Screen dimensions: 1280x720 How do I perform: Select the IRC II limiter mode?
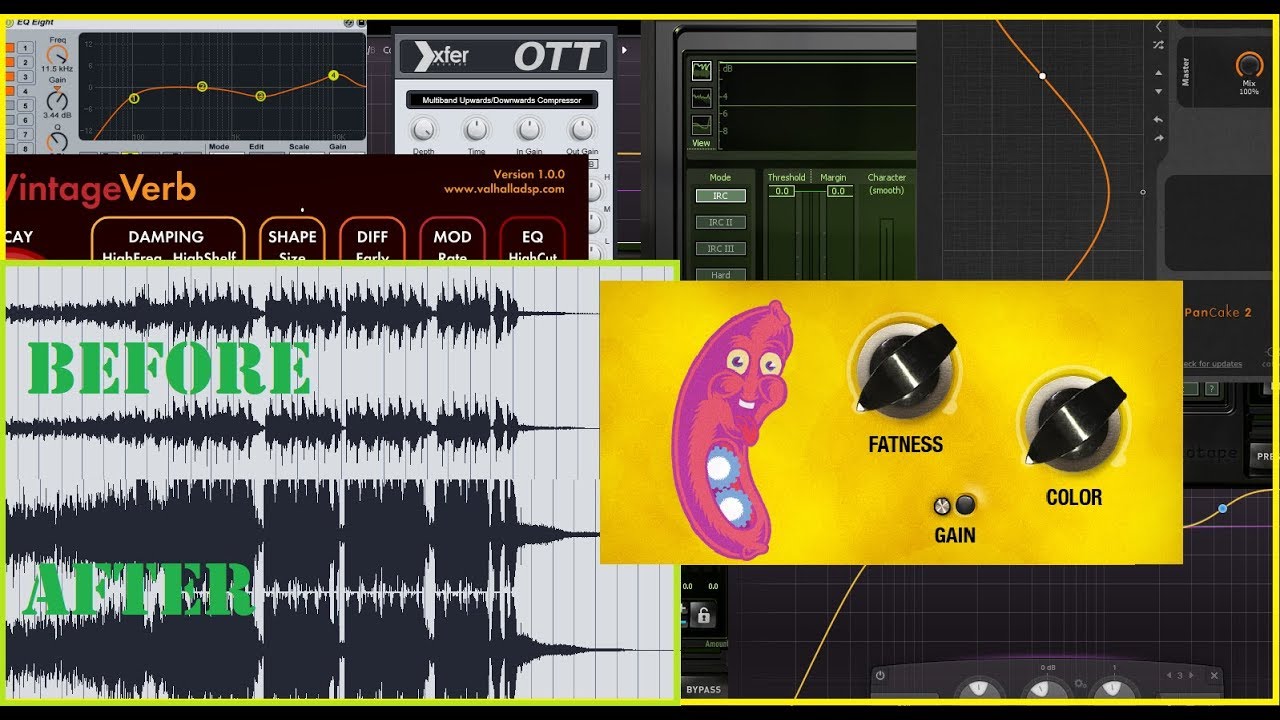[x=720, y=222]
